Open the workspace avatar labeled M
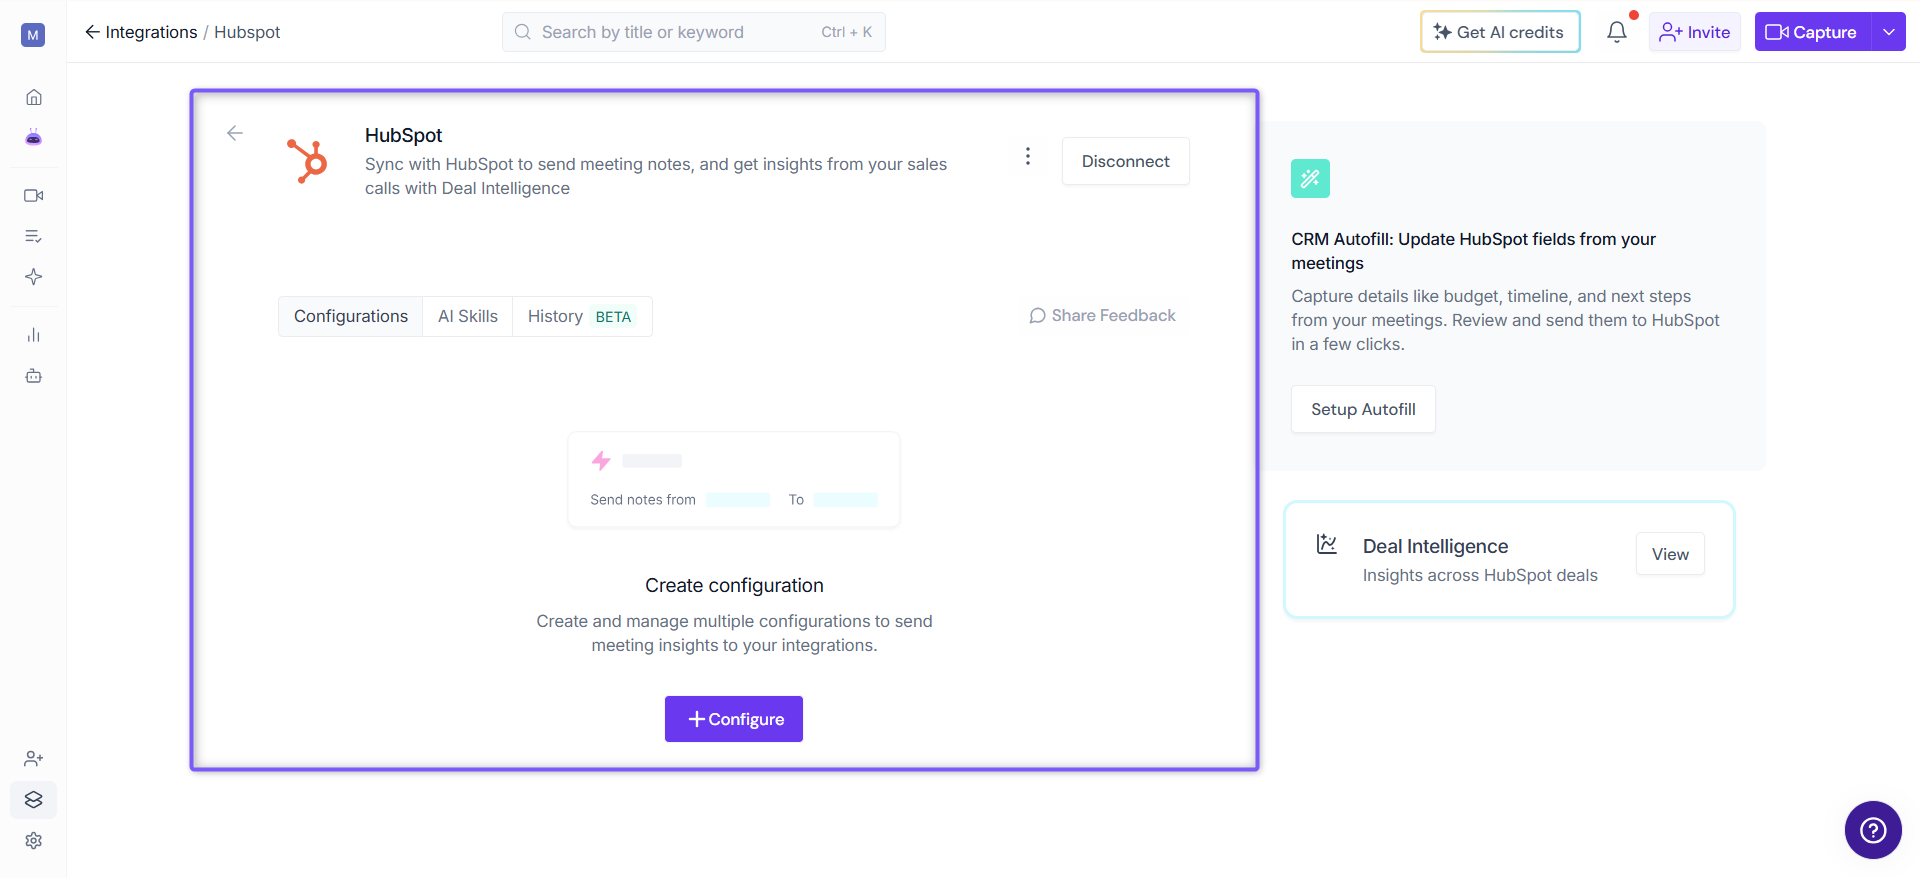Image resolution: width=1920 pixels, height=878 pixels. coord(33,35)
